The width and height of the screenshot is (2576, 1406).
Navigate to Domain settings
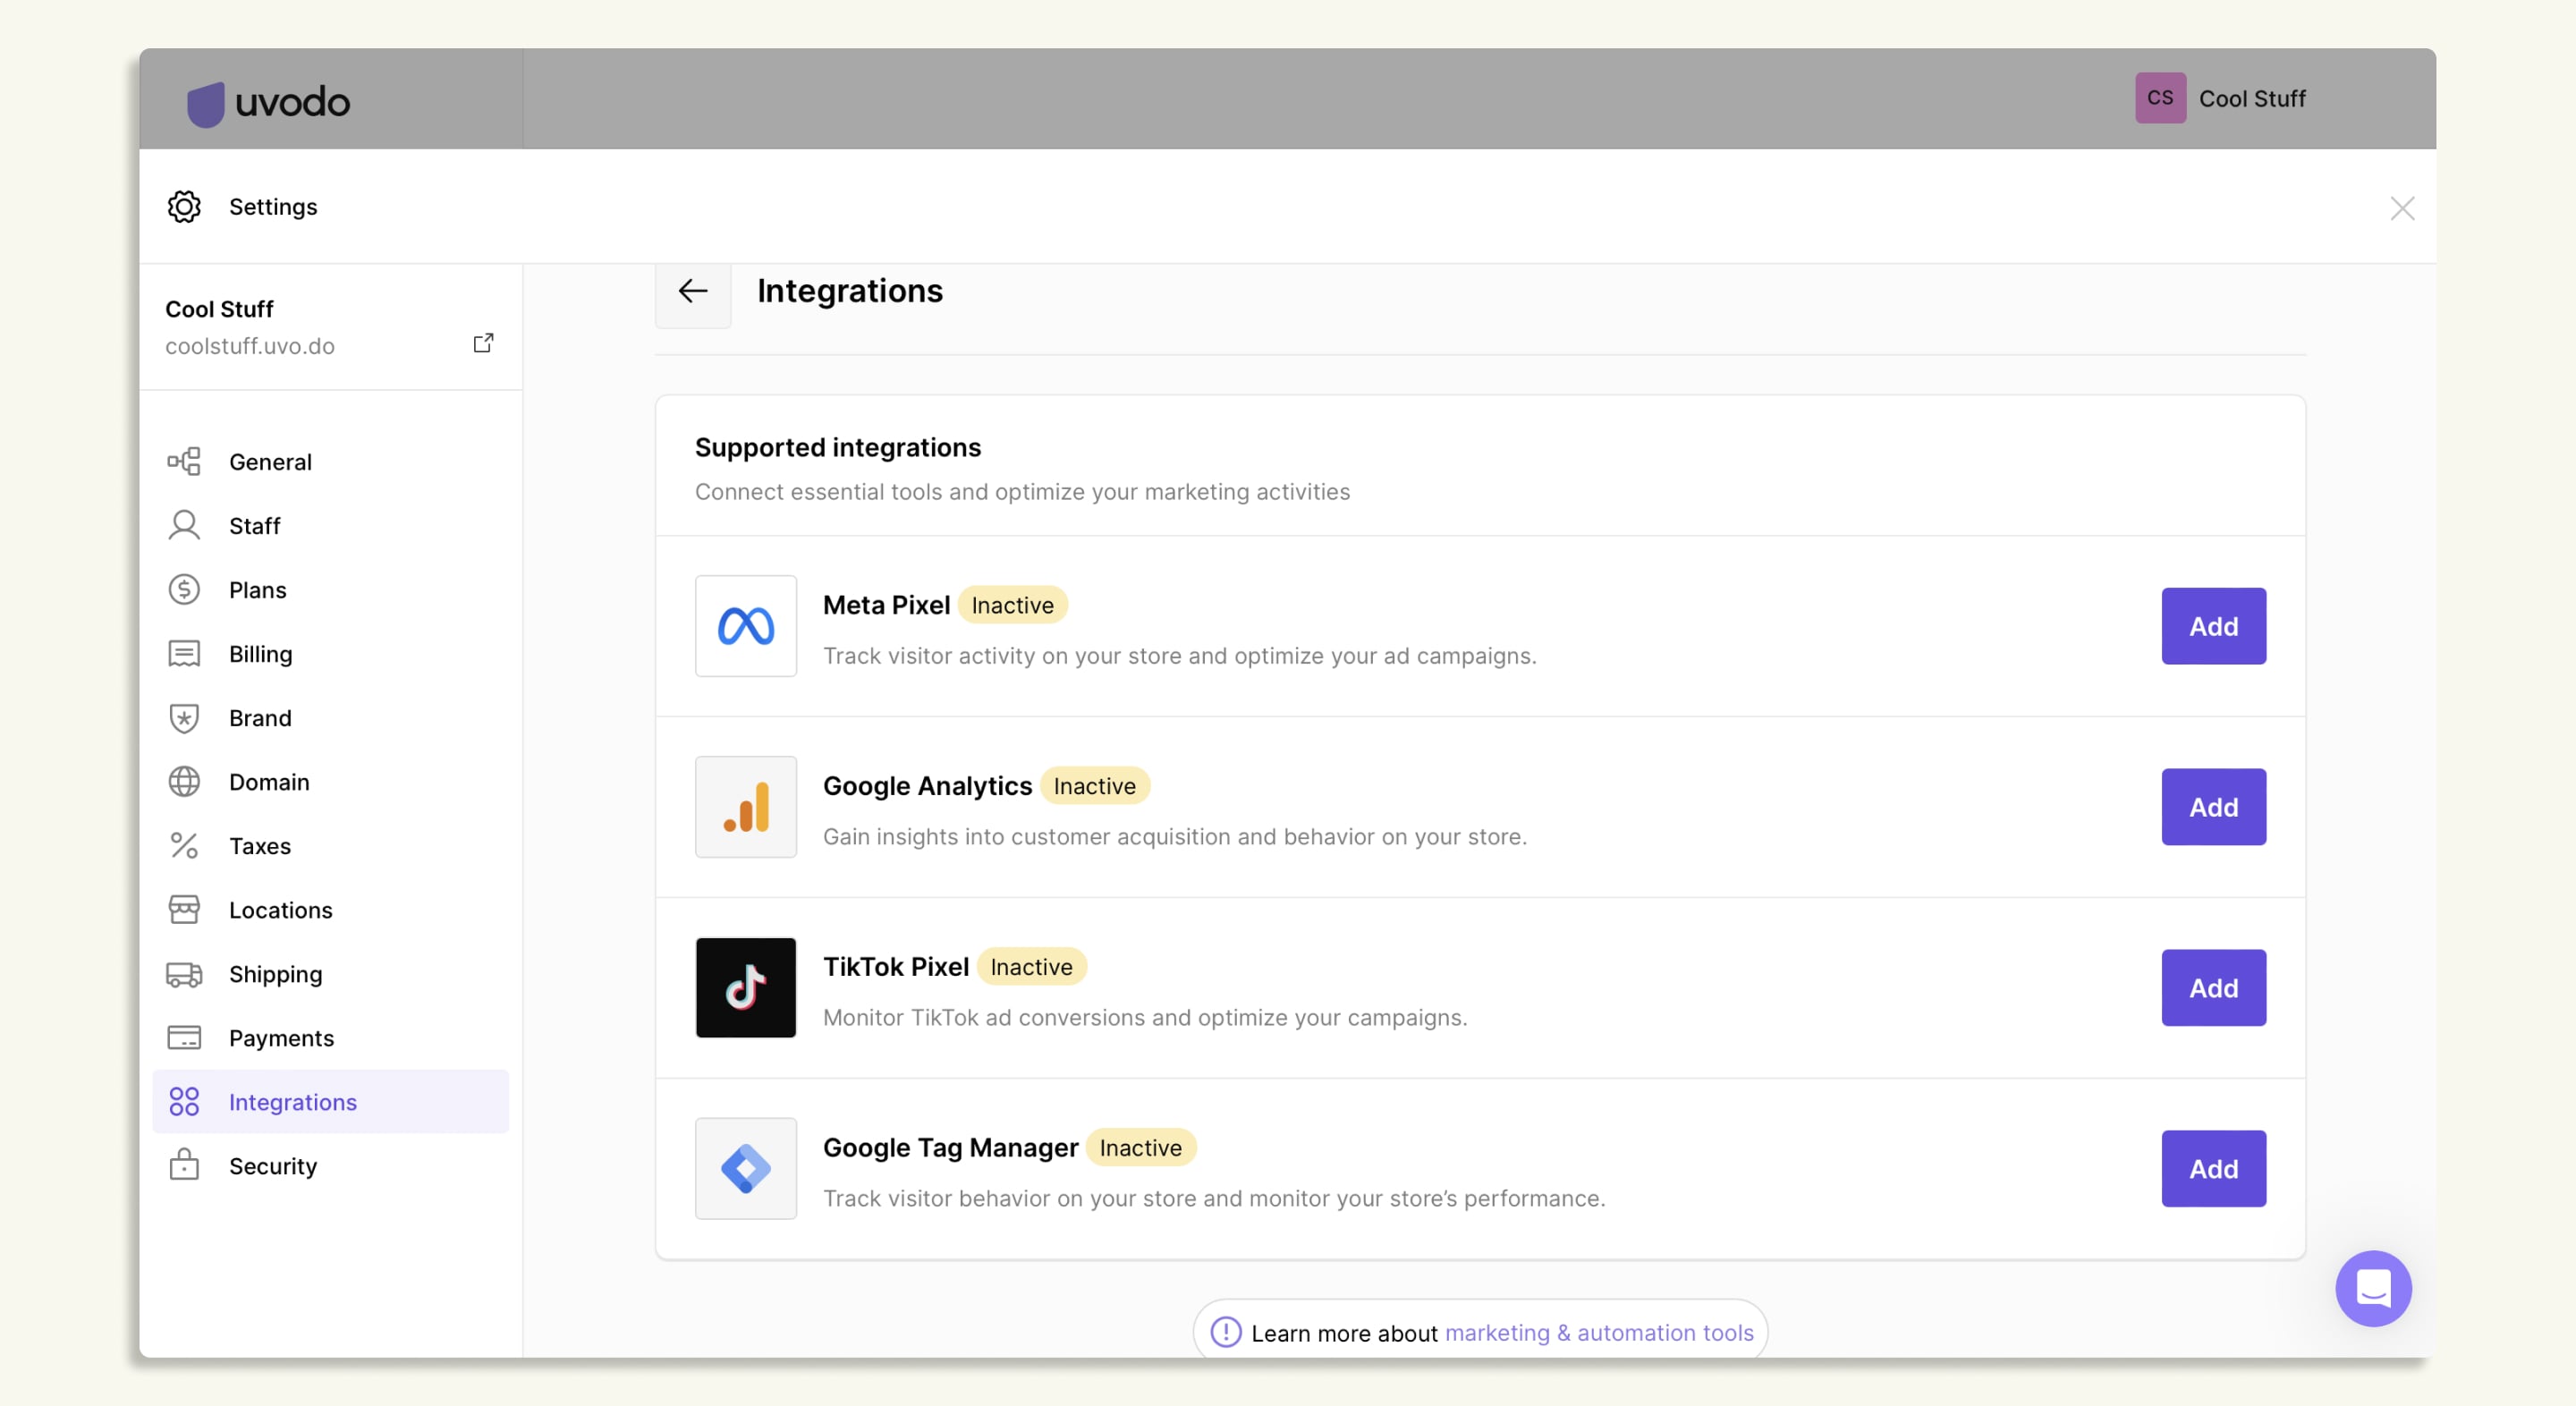[x=269, y=782]
